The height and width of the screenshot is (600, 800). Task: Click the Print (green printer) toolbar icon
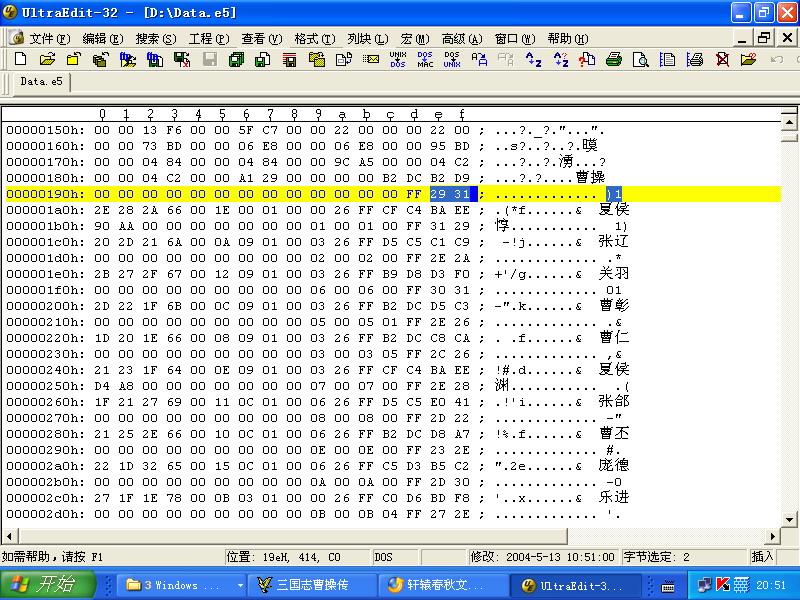[614, 60]
